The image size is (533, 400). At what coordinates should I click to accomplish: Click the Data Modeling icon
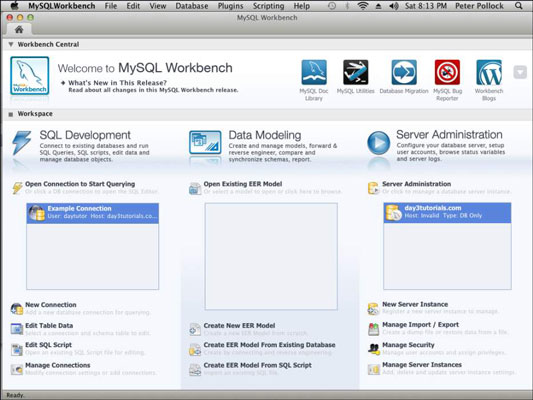(205, 142)
